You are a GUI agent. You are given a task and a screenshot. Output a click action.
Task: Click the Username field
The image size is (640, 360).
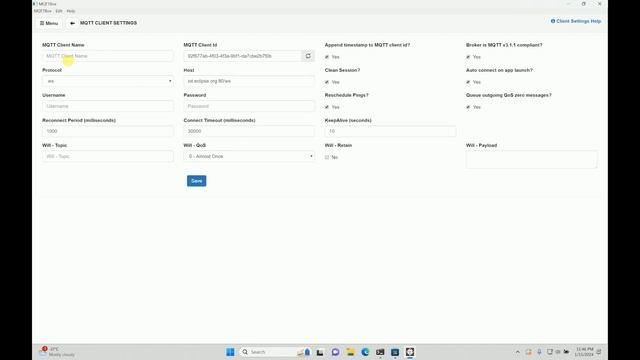pos(108,106)
